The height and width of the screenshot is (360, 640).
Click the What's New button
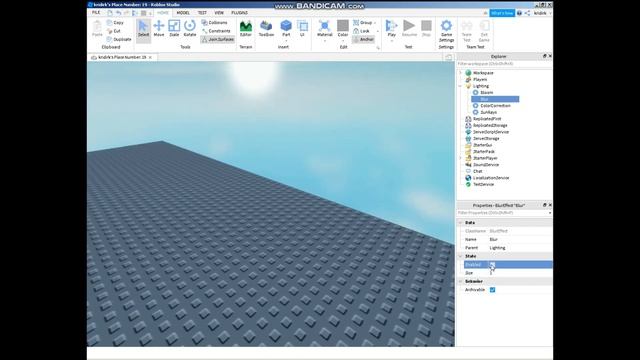pos(502,13)
